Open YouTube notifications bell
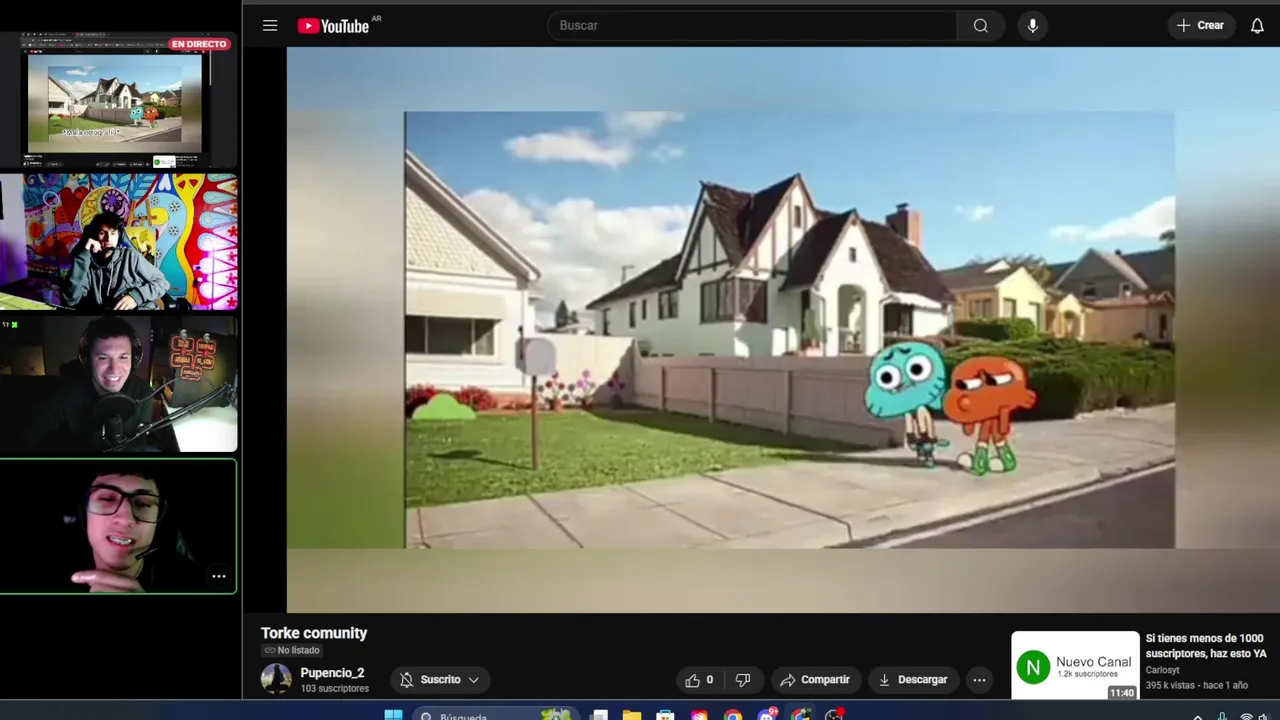 [x=1257, y=26]
